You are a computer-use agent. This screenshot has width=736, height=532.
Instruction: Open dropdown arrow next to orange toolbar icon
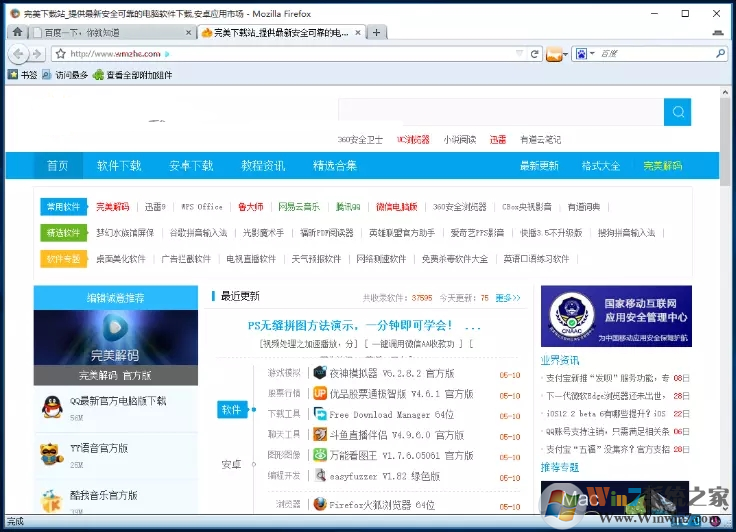566,53
